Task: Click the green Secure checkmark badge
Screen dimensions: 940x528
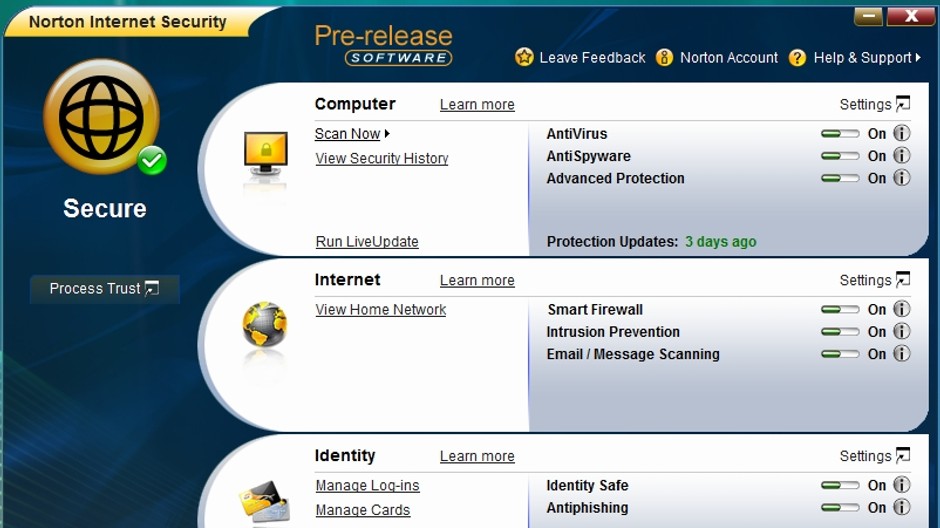Action: click(x=152, y=161)
